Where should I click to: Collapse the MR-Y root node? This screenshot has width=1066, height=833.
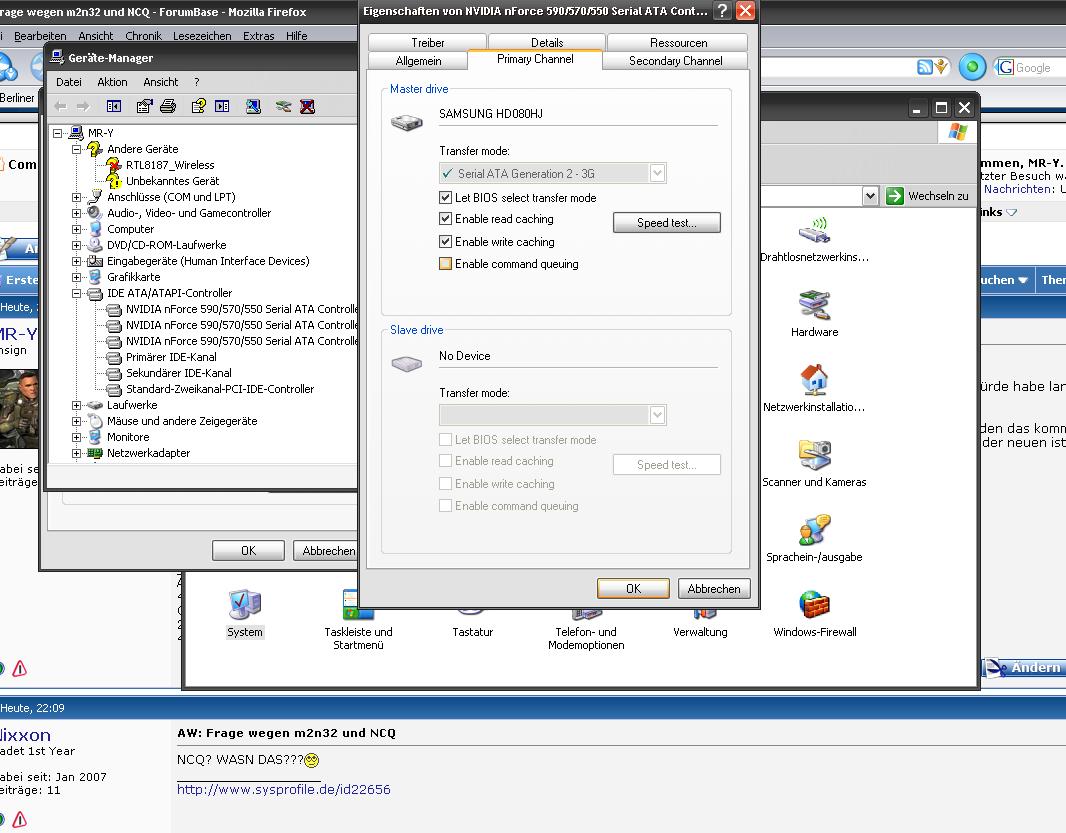[58, 133]
